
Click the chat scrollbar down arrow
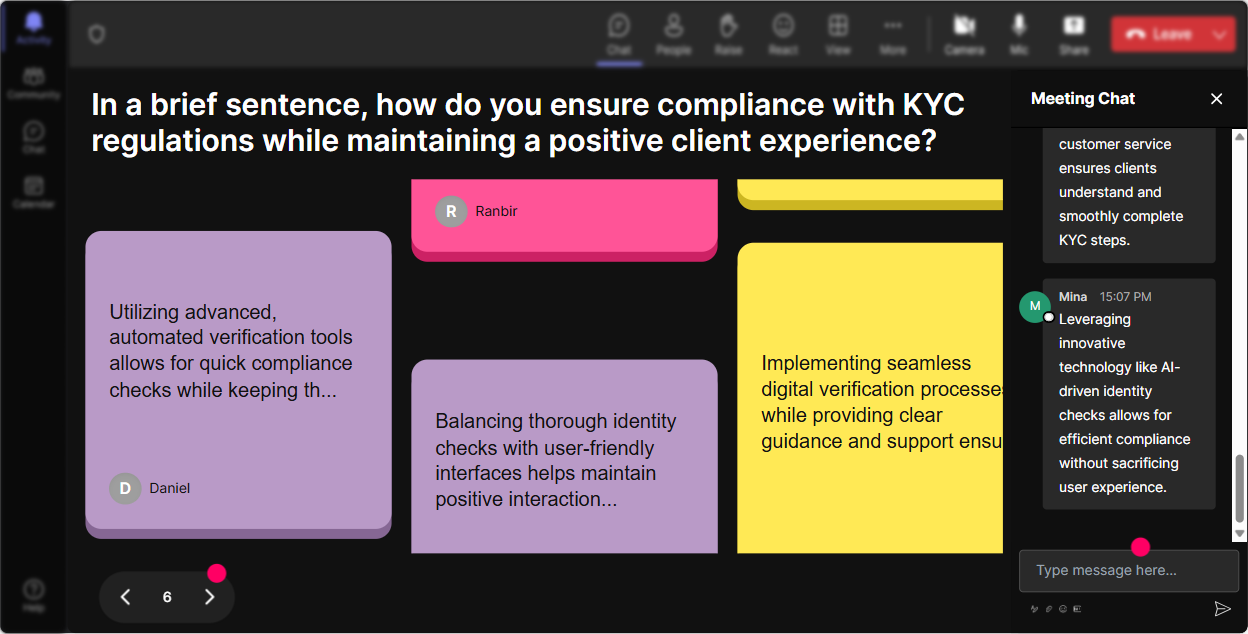tap(1240, 534)
